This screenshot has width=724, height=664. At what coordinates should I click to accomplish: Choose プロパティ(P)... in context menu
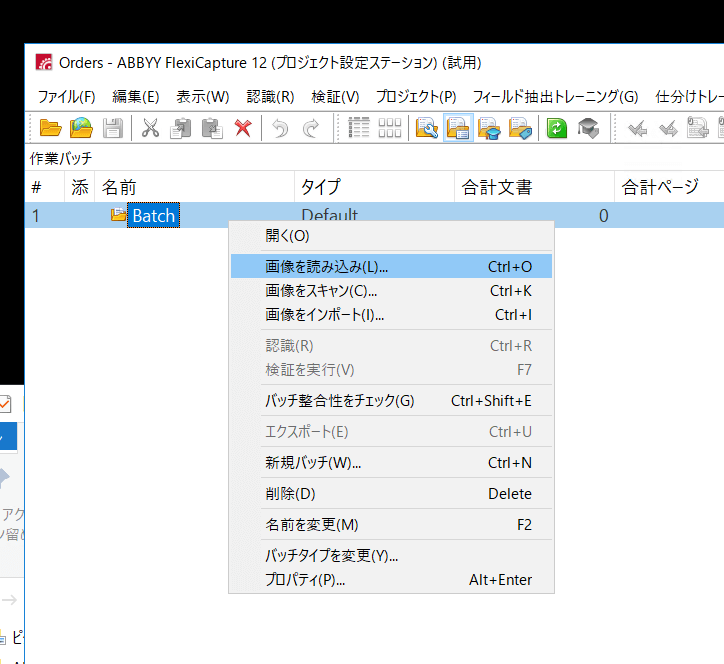391,579
